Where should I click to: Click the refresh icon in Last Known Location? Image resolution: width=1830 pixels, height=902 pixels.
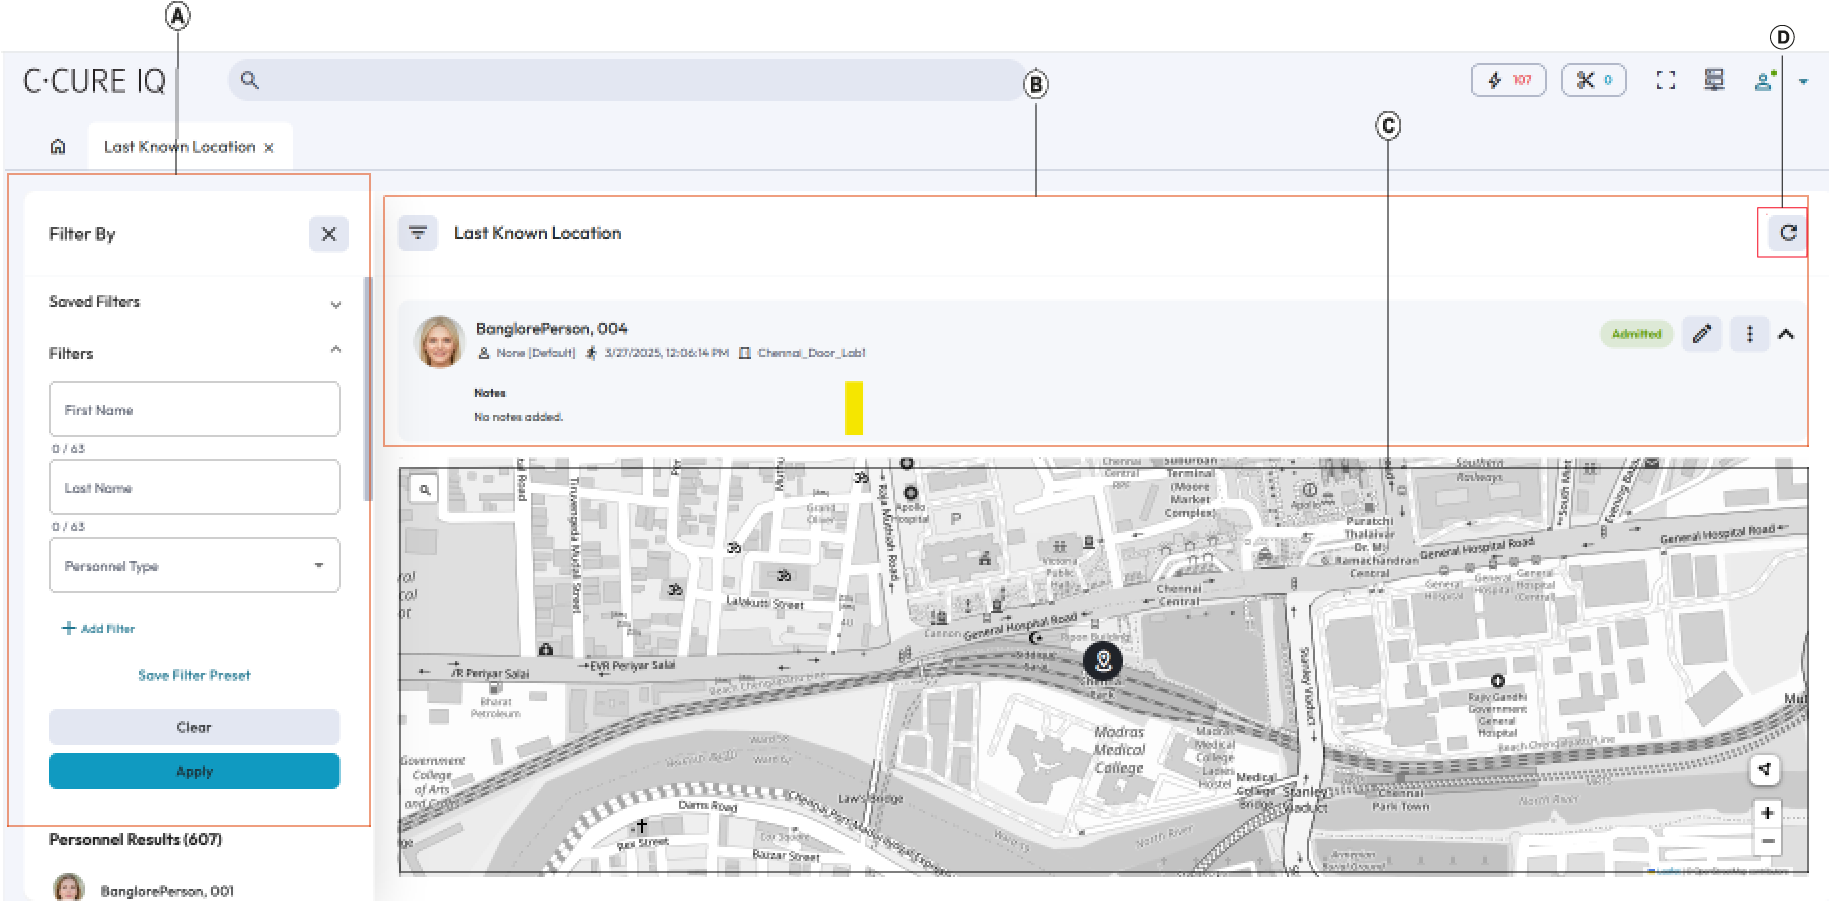pos(1788,233)
